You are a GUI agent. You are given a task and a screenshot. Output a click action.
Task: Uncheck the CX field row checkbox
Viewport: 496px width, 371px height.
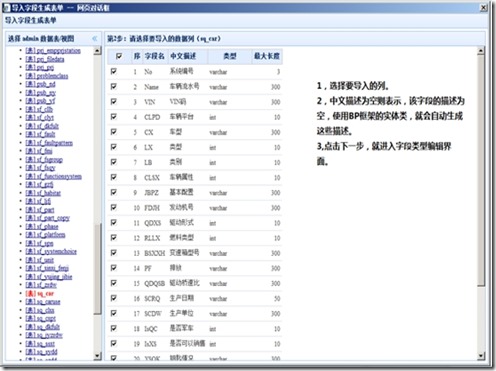click(114, 132)
